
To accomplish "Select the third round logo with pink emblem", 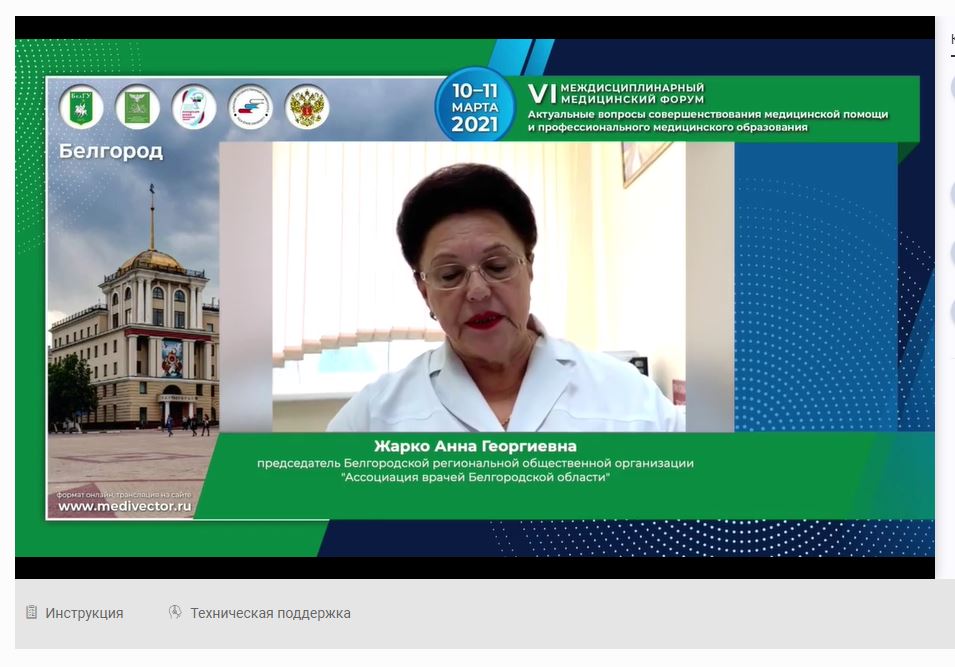I will point(193,107).
